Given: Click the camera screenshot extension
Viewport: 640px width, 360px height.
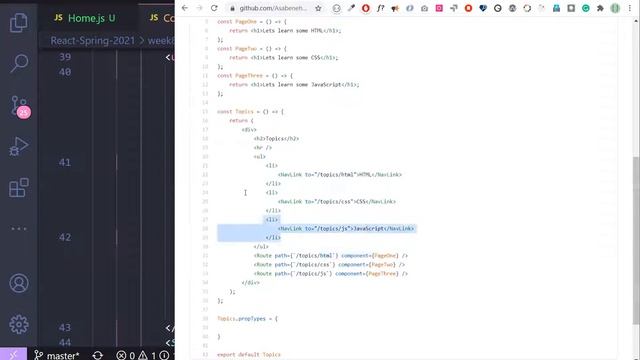Looking at the screenshot, I should 424,8.
